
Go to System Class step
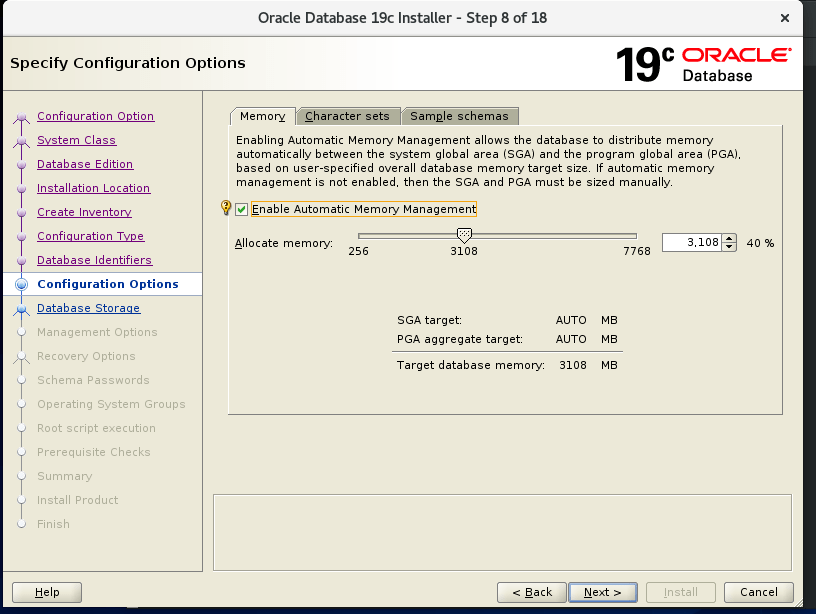point(76,140)
